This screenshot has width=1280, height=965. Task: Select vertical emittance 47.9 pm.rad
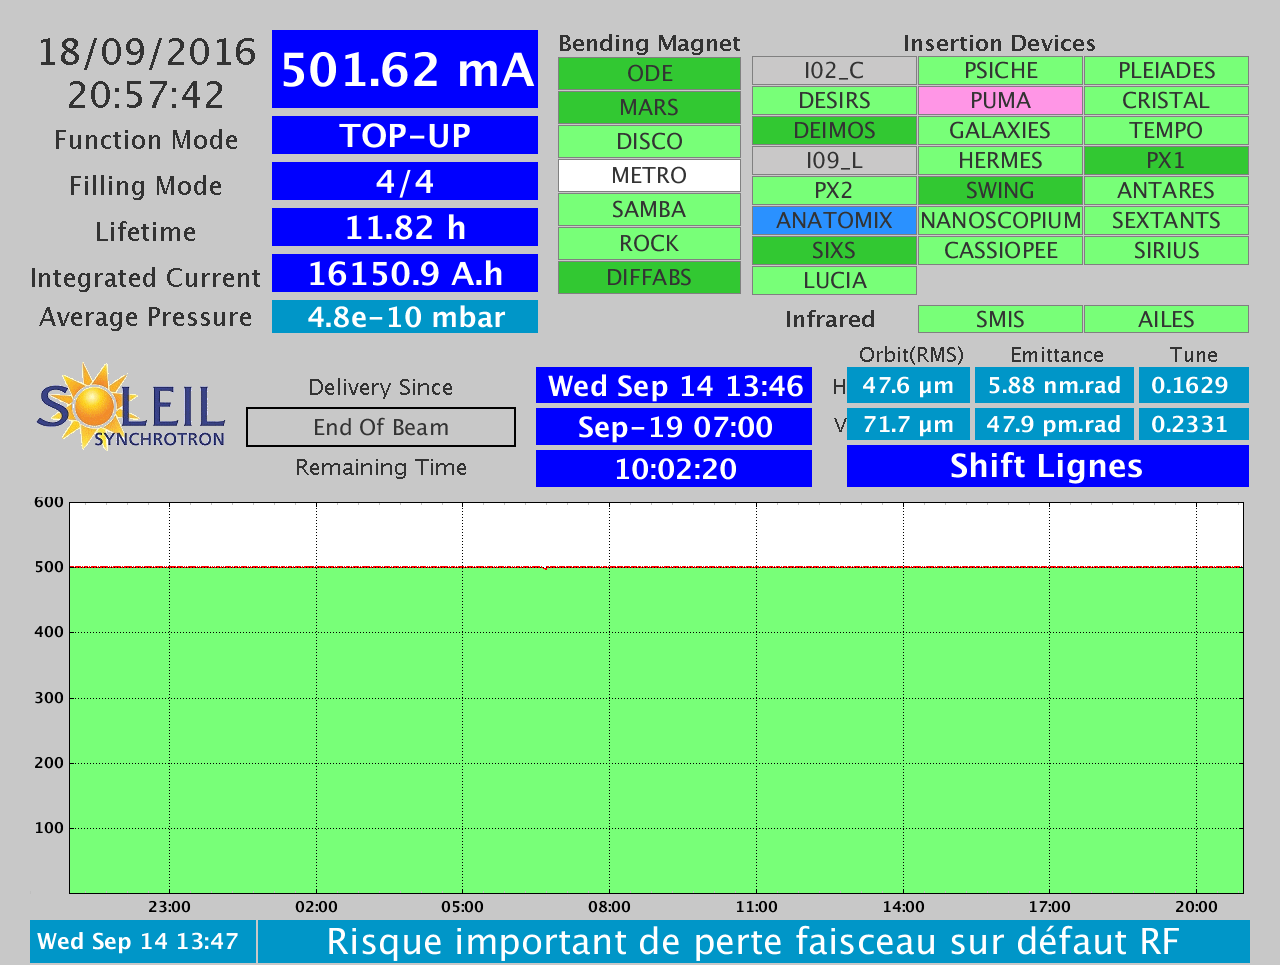coord(1054,424)
